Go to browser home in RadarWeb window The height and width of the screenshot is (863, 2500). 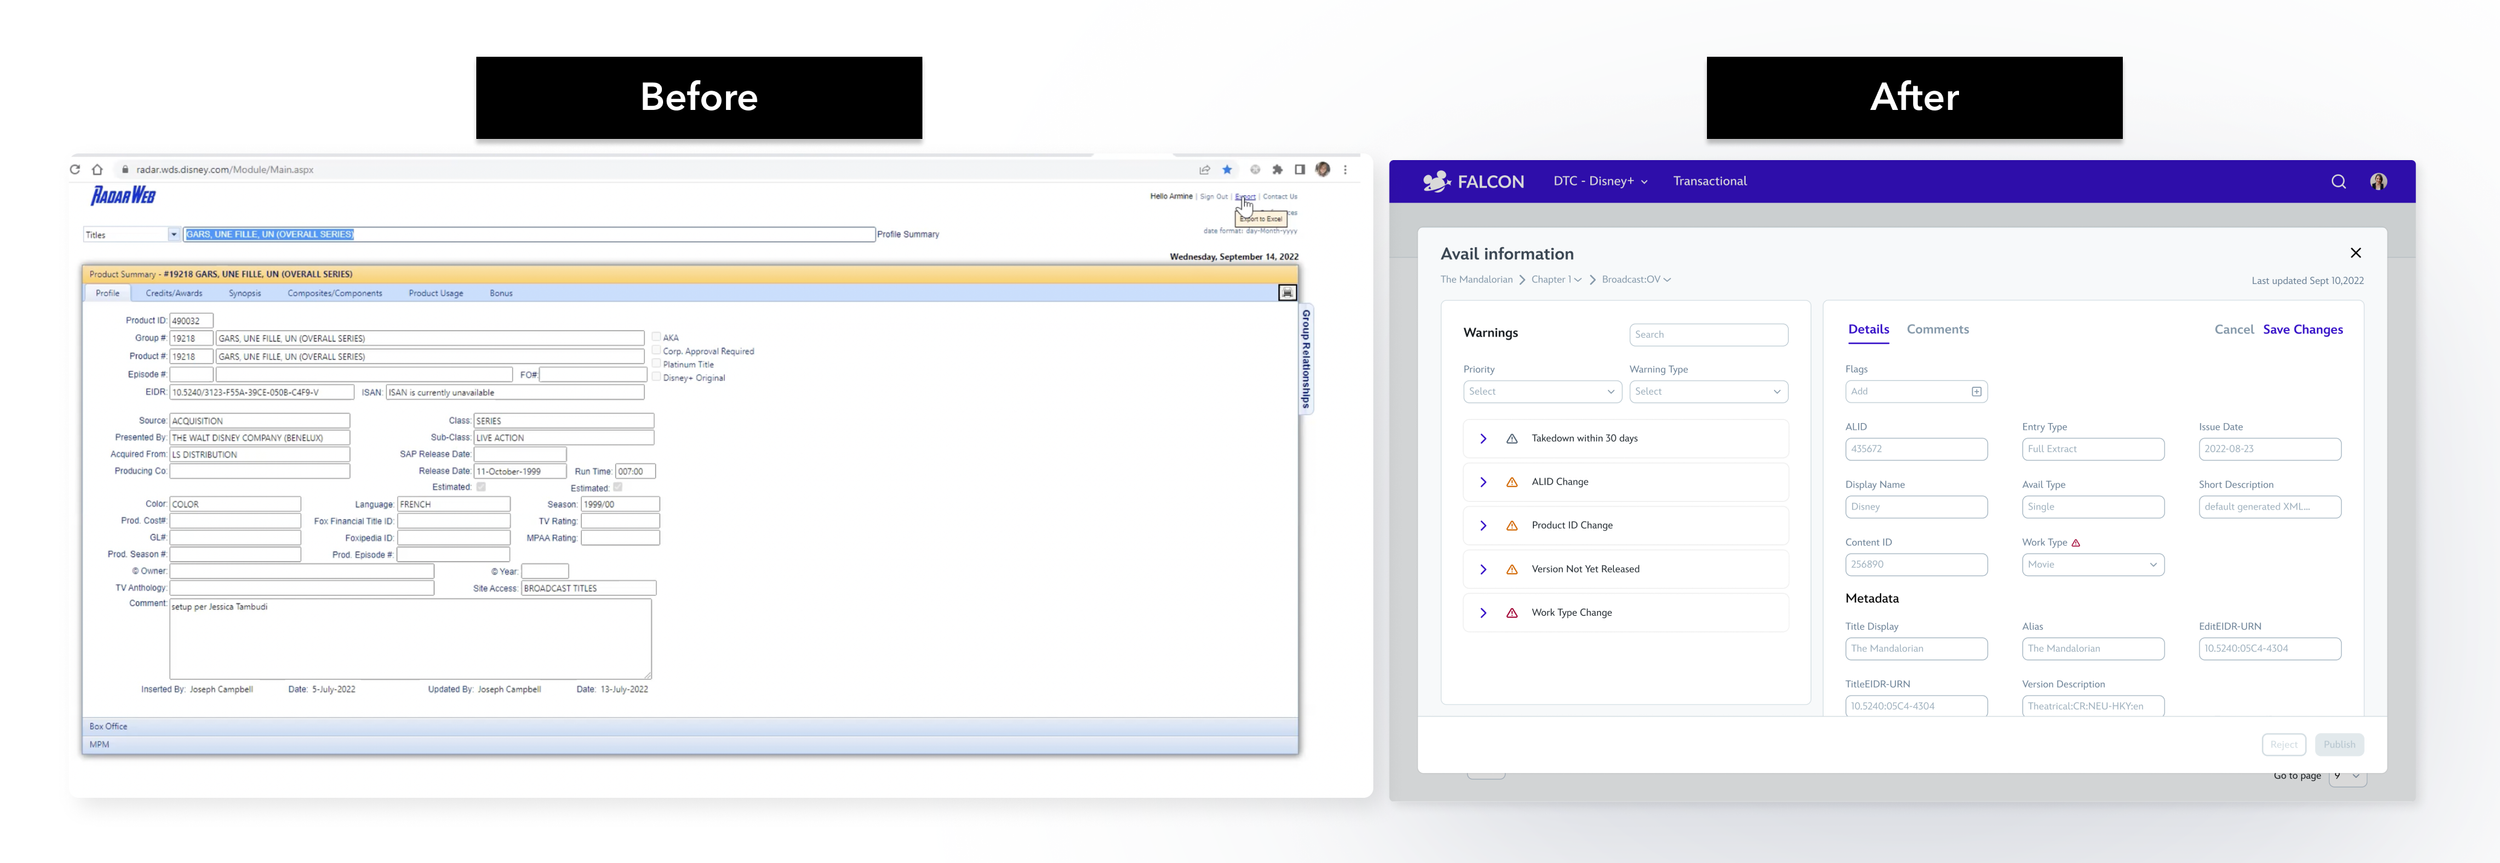(97, 170)
